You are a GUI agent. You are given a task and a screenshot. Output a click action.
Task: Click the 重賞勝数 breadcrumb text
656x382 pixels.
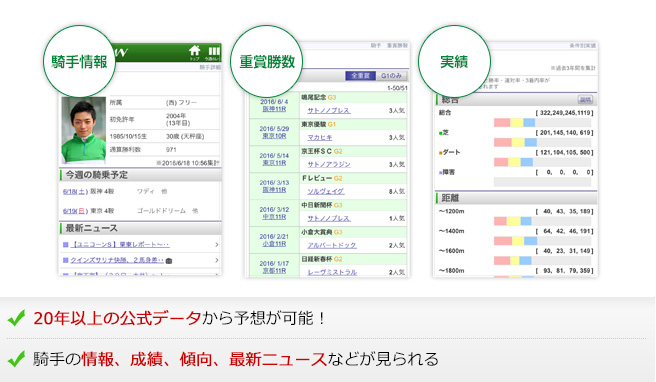tap(397, 45)
